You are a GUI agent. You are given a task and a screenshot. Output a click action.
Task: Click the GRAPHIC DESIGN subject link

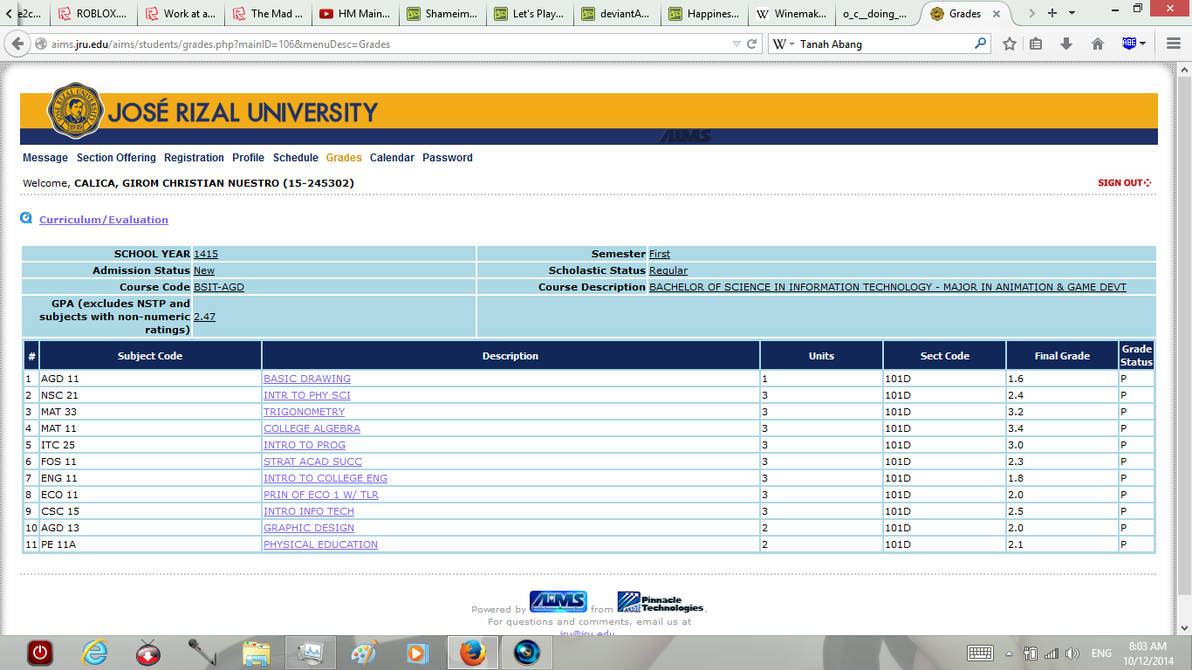pyautogui.click(x=309, y=528)
